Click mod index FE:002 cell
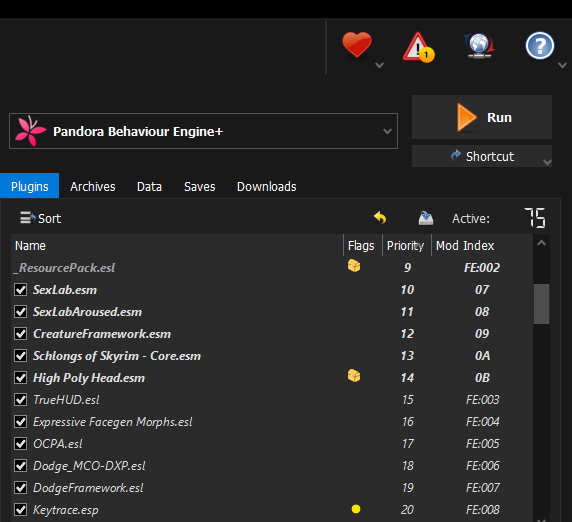 point(482,267)
